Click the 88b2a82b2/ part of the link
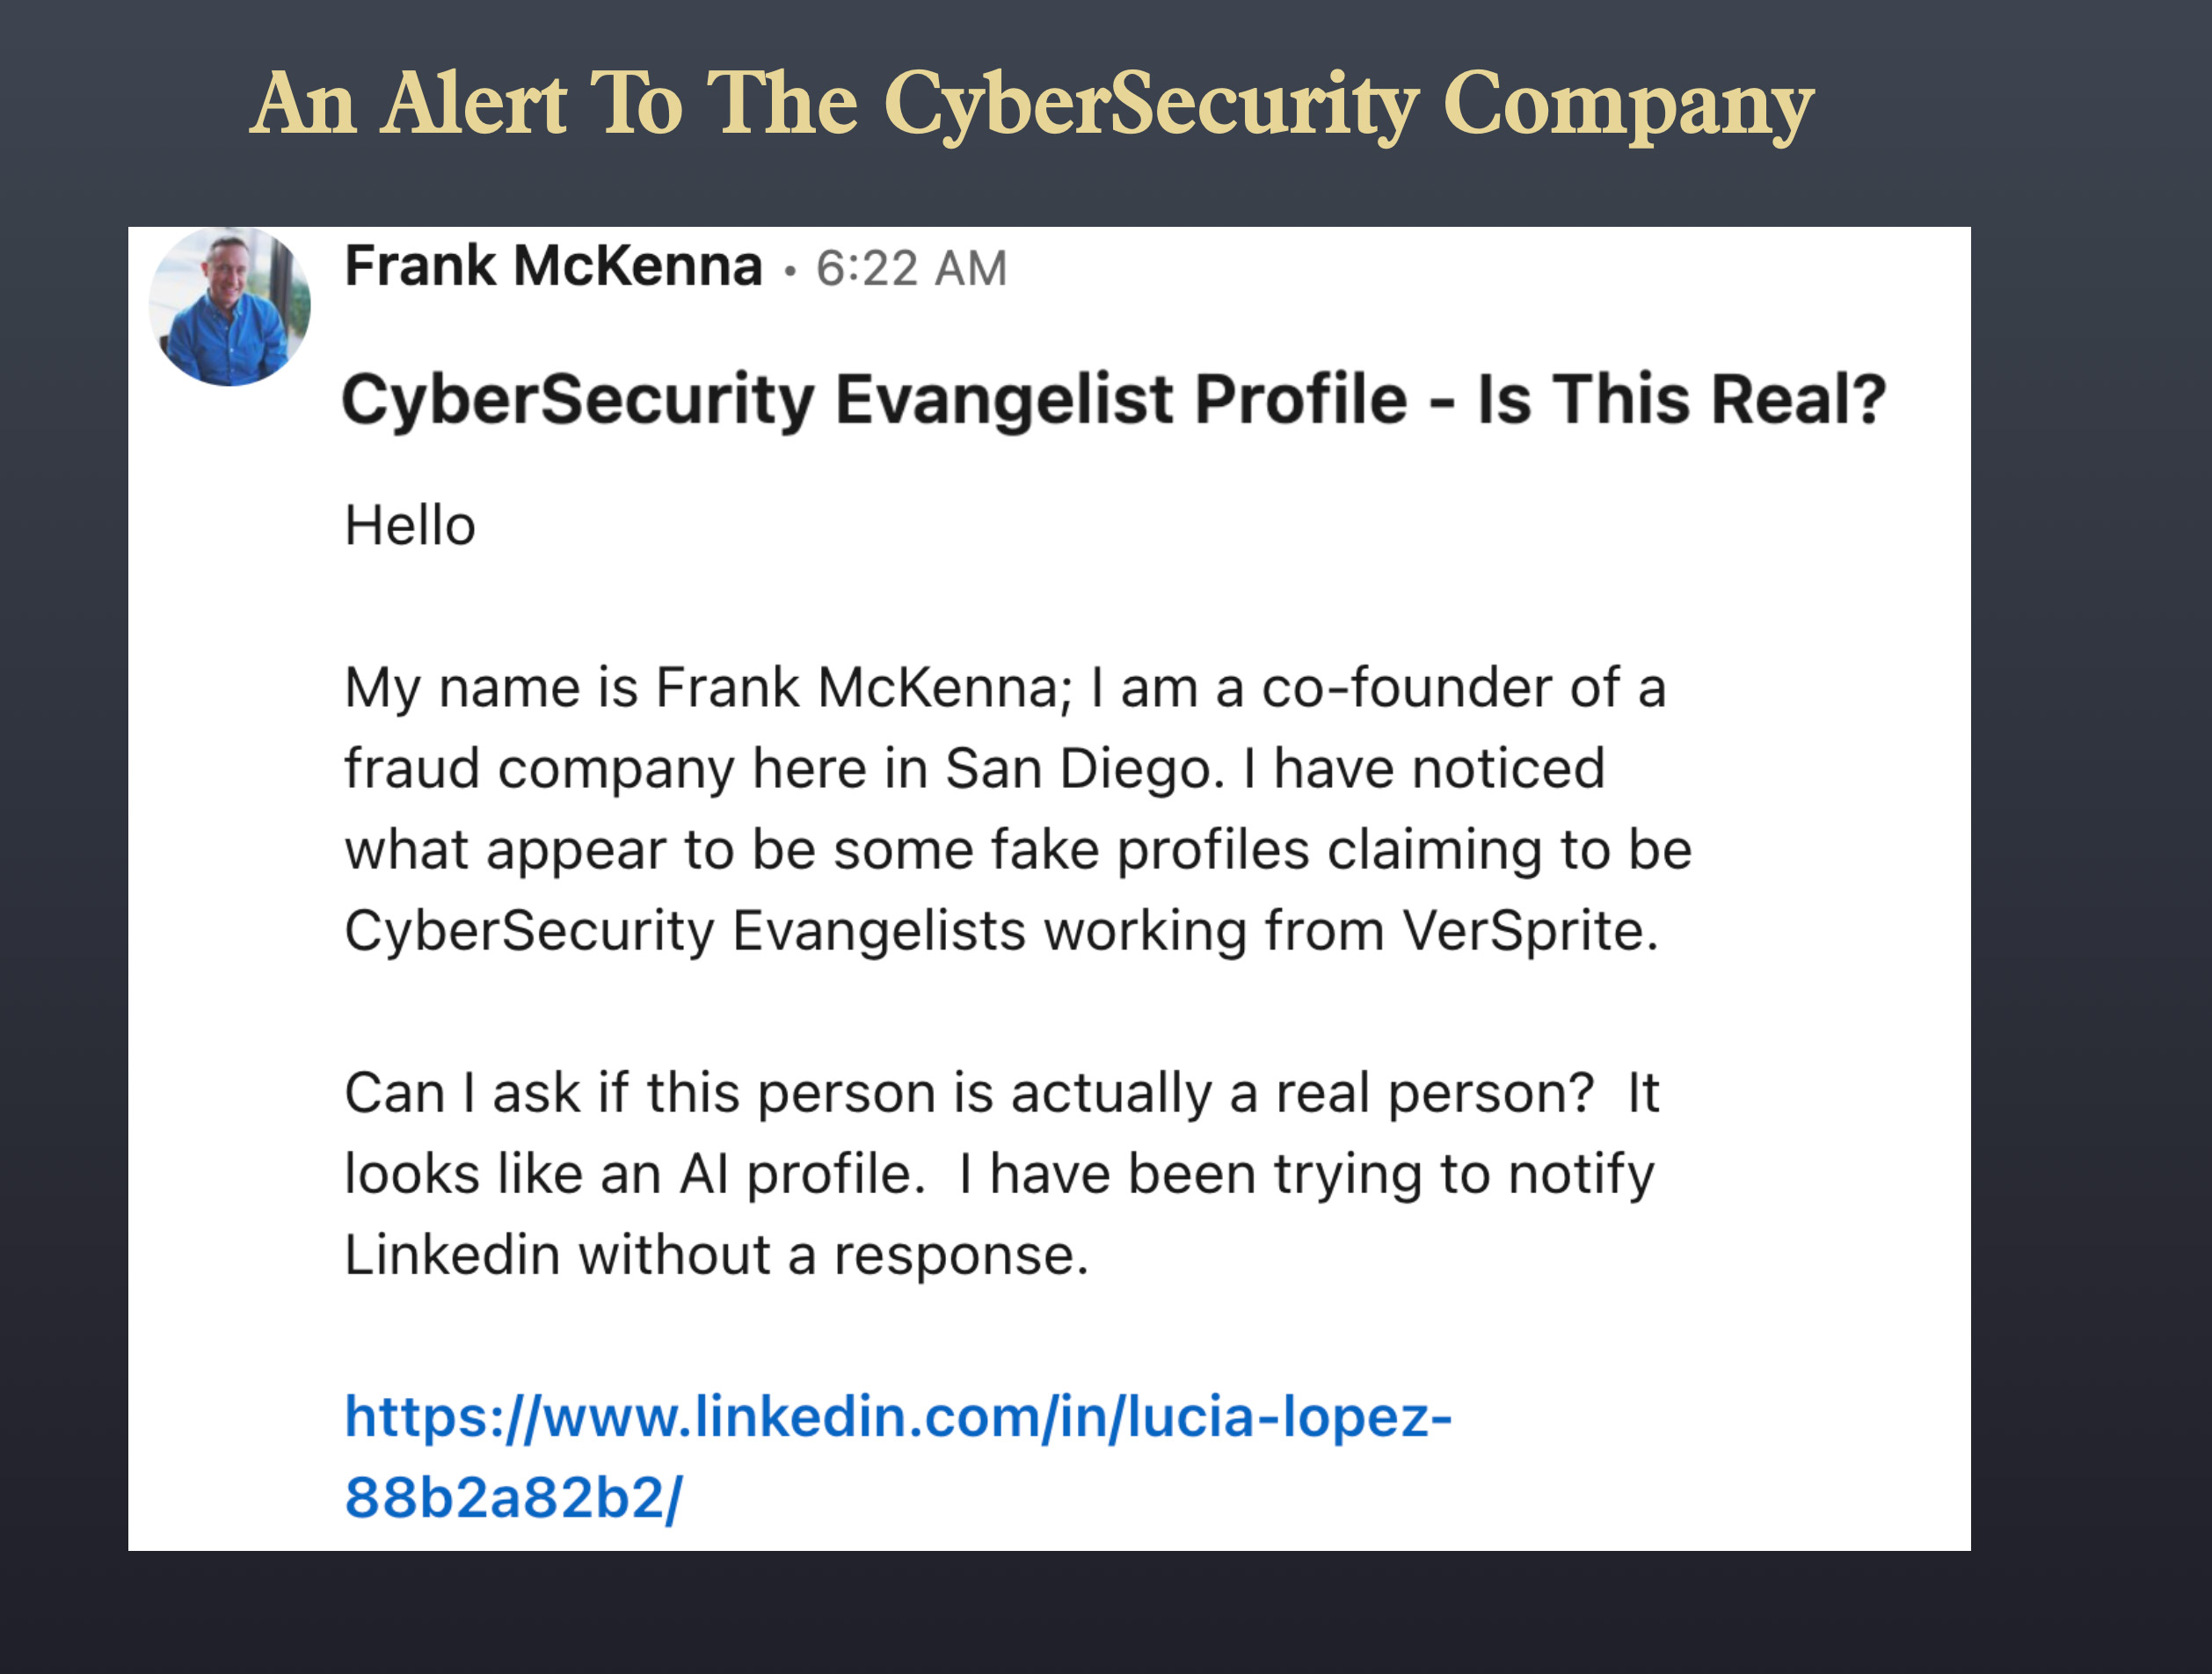Viewport: 2212px width, 1674px height. 513,1498
